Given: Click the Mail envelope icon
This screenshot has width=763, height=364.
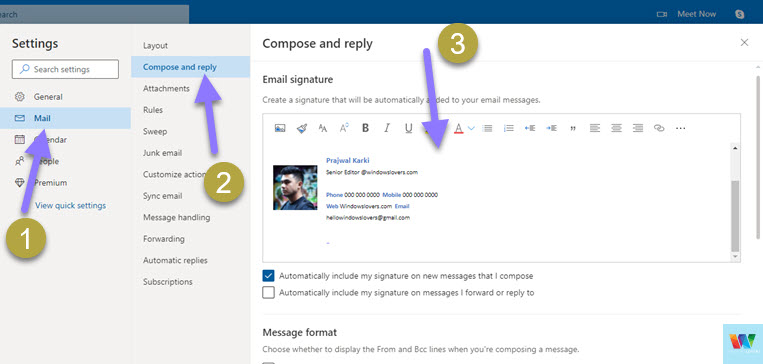Looking at the screenshot, I should (19, 118).
